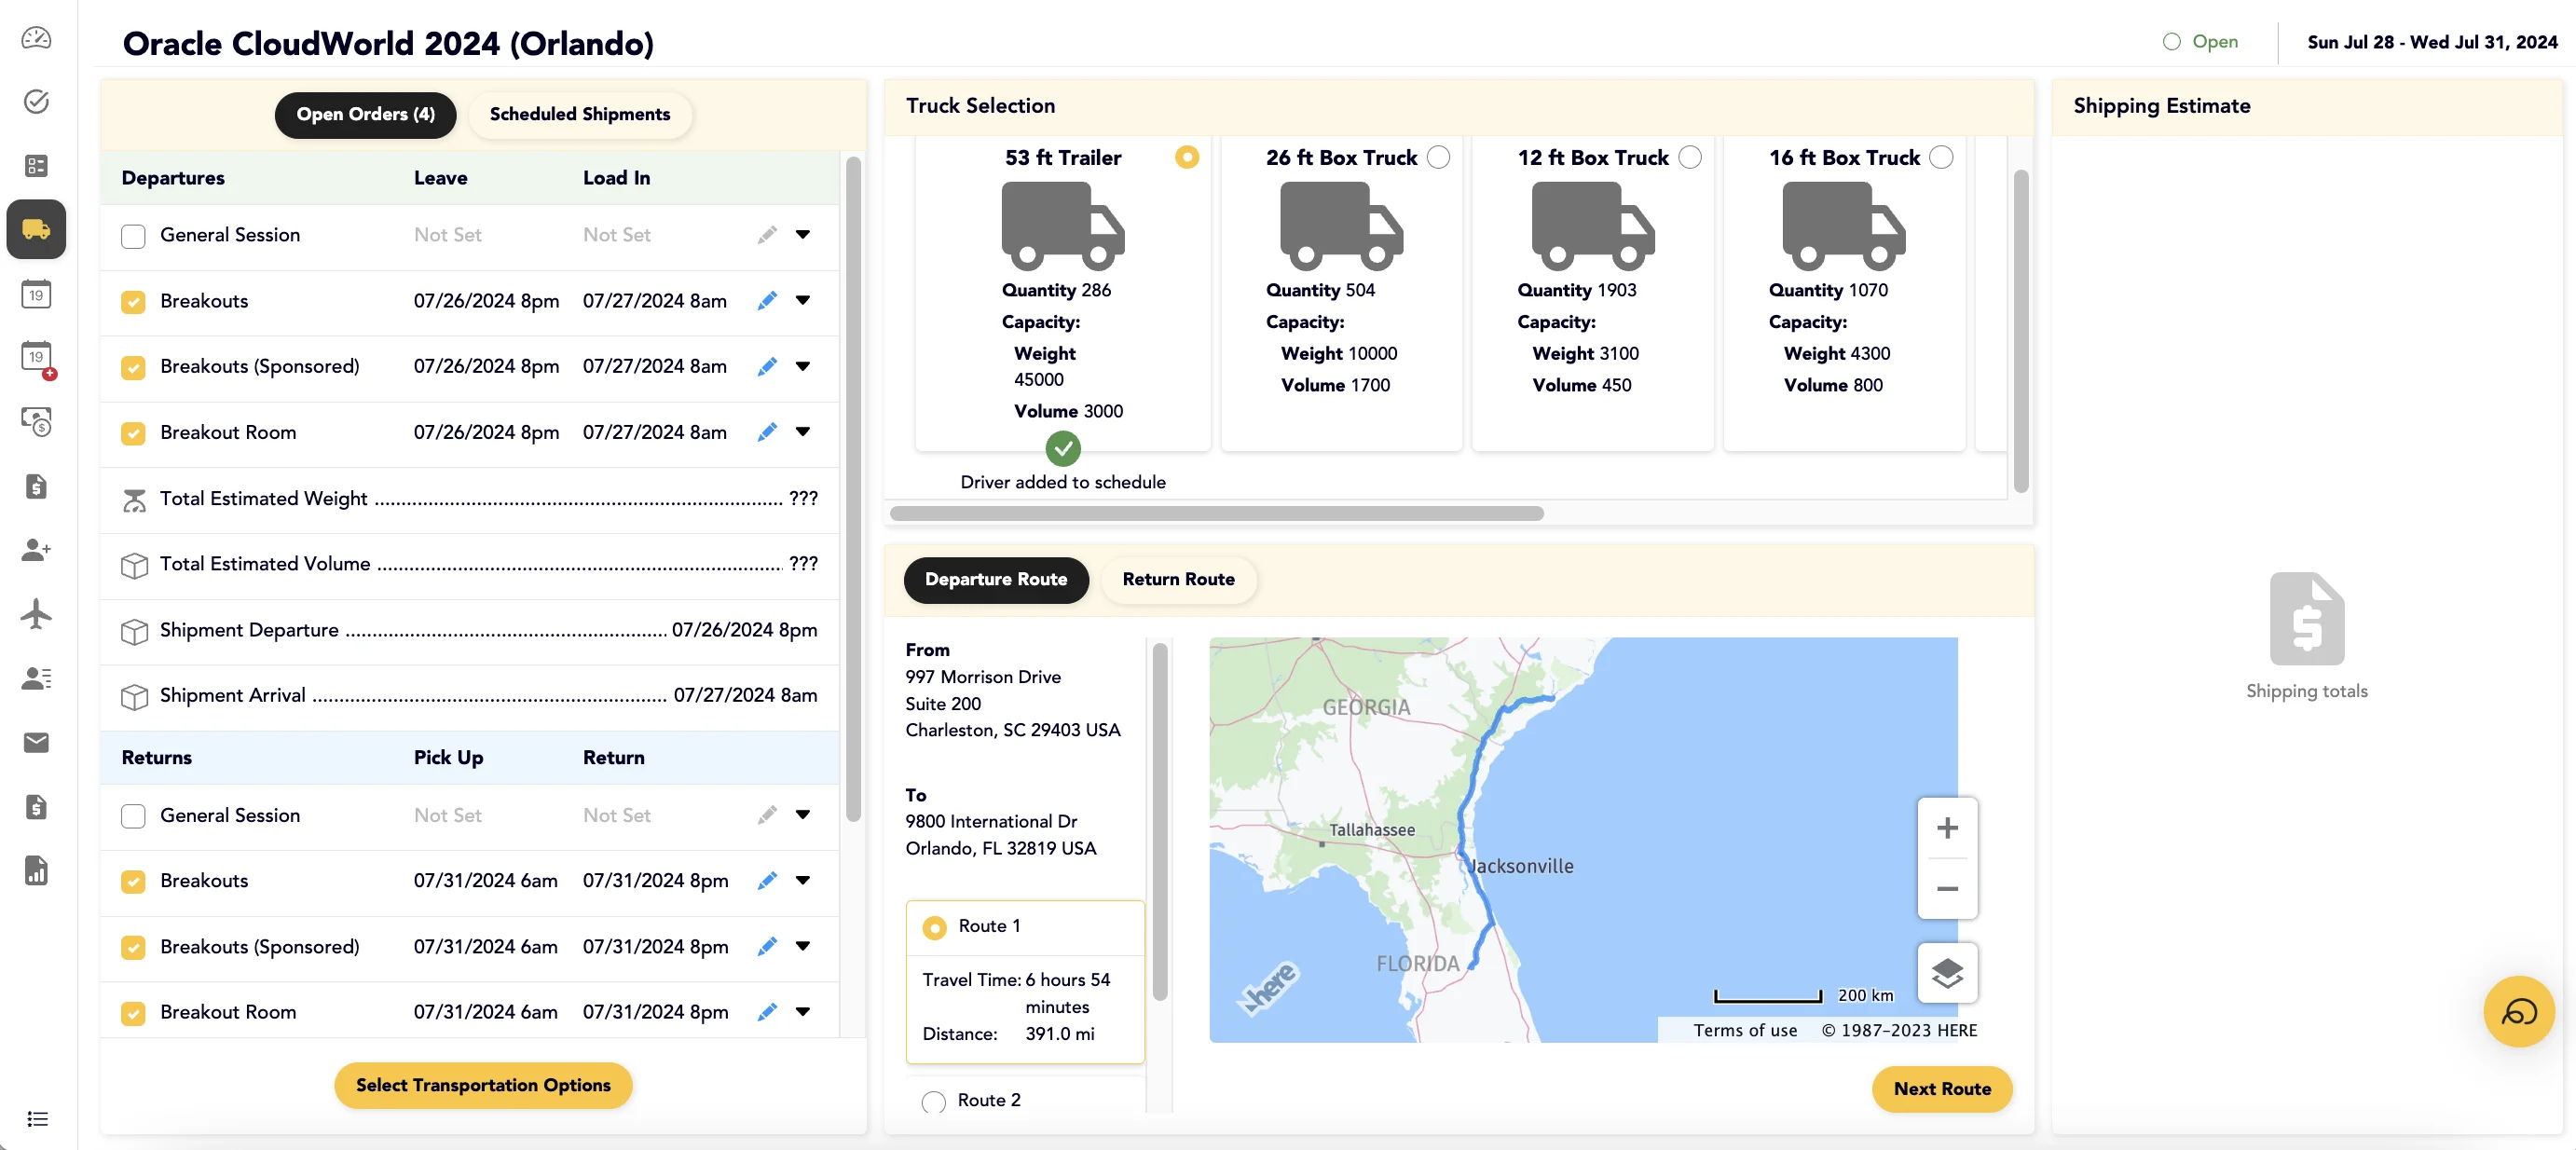
Task: Open the dashboard gauge sidebar icon
Action: (x=36, y=38)
